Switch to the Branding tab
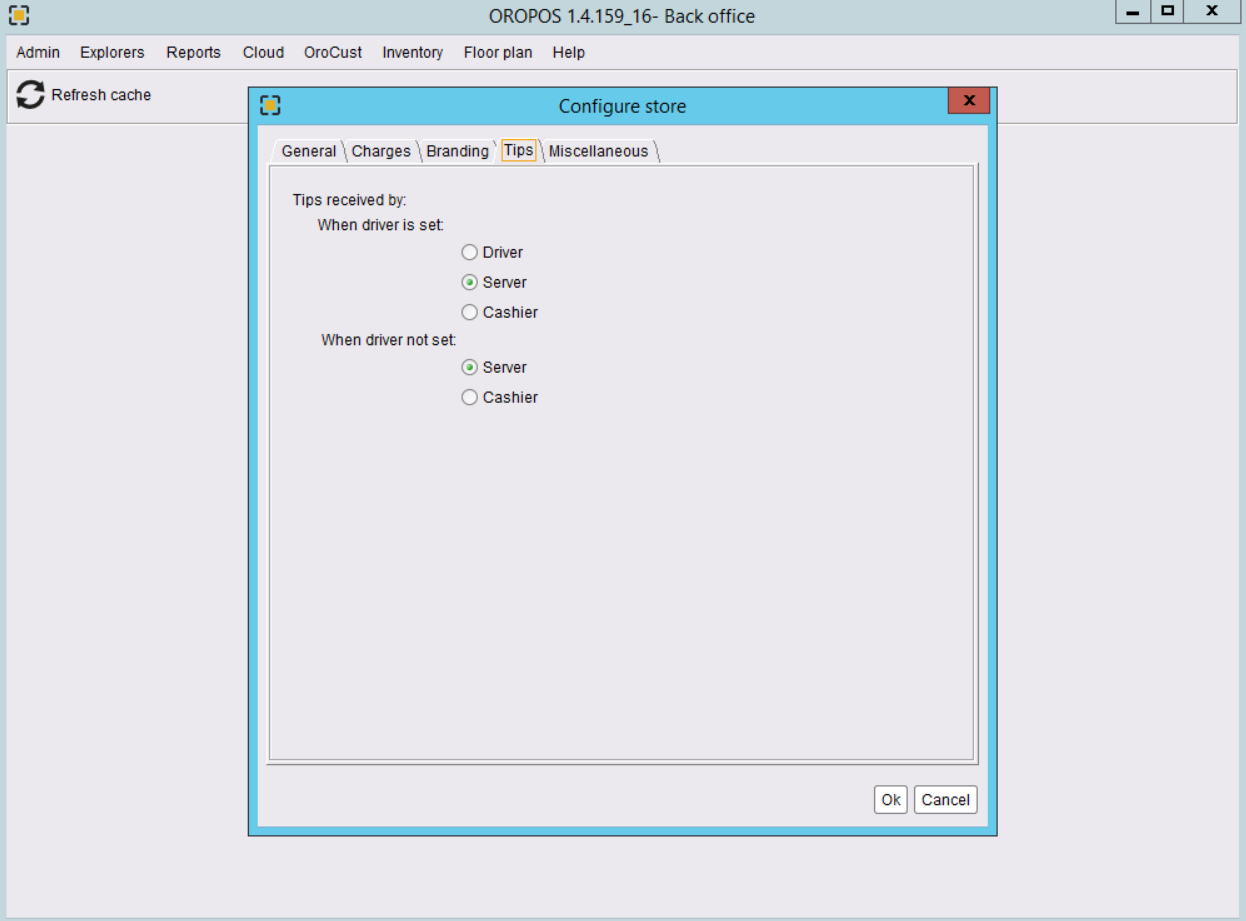The height and width of the screenshot is (921, 1246). tap(457, 151)
